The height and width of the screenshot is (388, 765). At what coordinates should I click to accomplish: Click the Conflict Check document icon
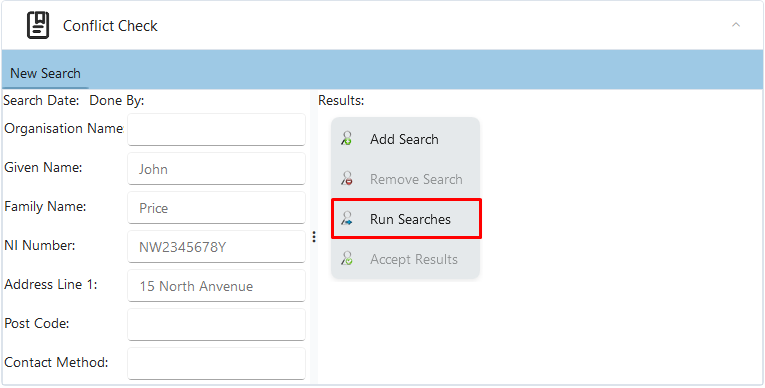pyautogui.click(x=38, y=25)
